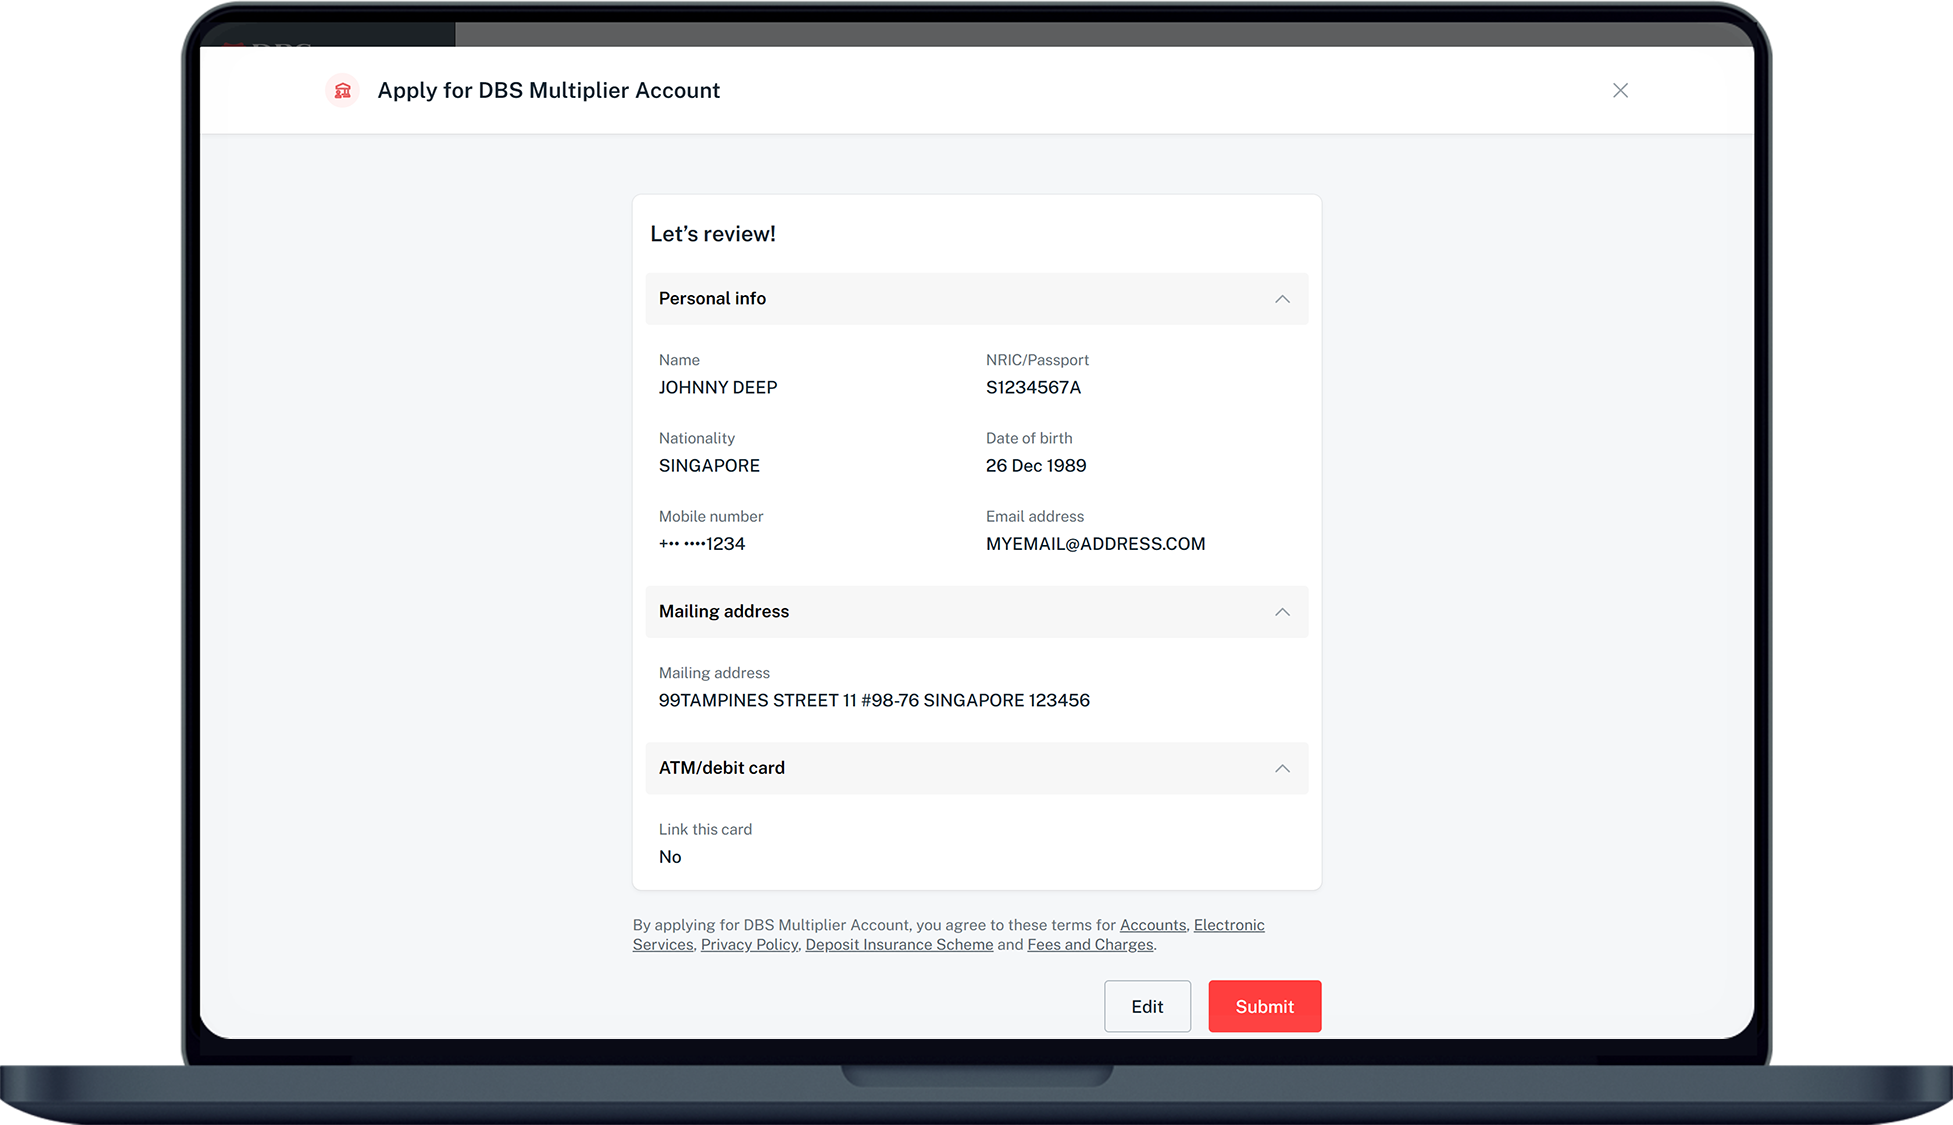Select the name JOHNNY DEEP
Screen dimensions: 1953x1125
point(717,387)
